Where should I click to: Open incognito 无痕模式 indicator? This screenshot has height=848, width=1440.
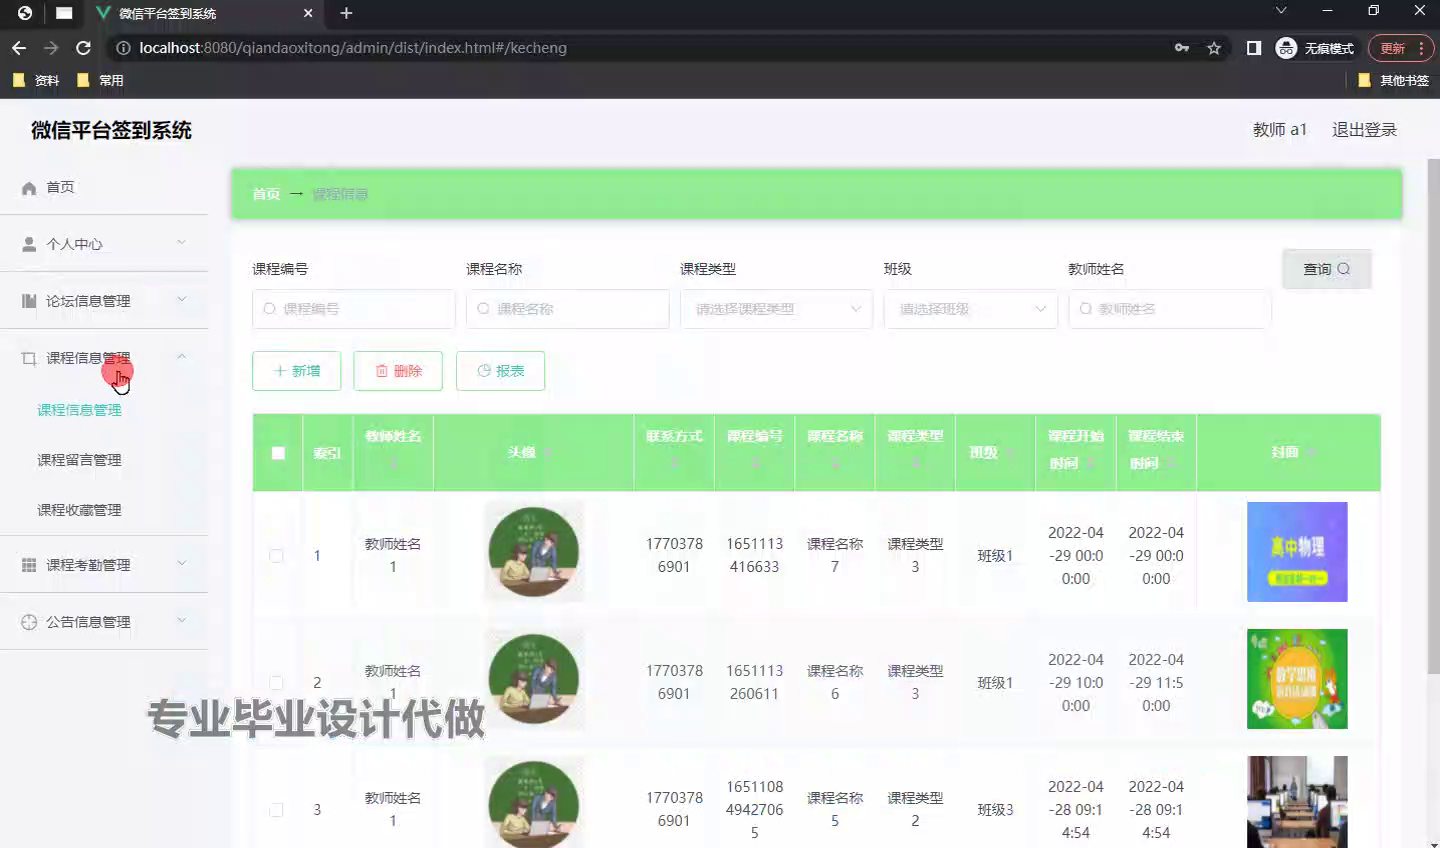tap(1315, 48)
